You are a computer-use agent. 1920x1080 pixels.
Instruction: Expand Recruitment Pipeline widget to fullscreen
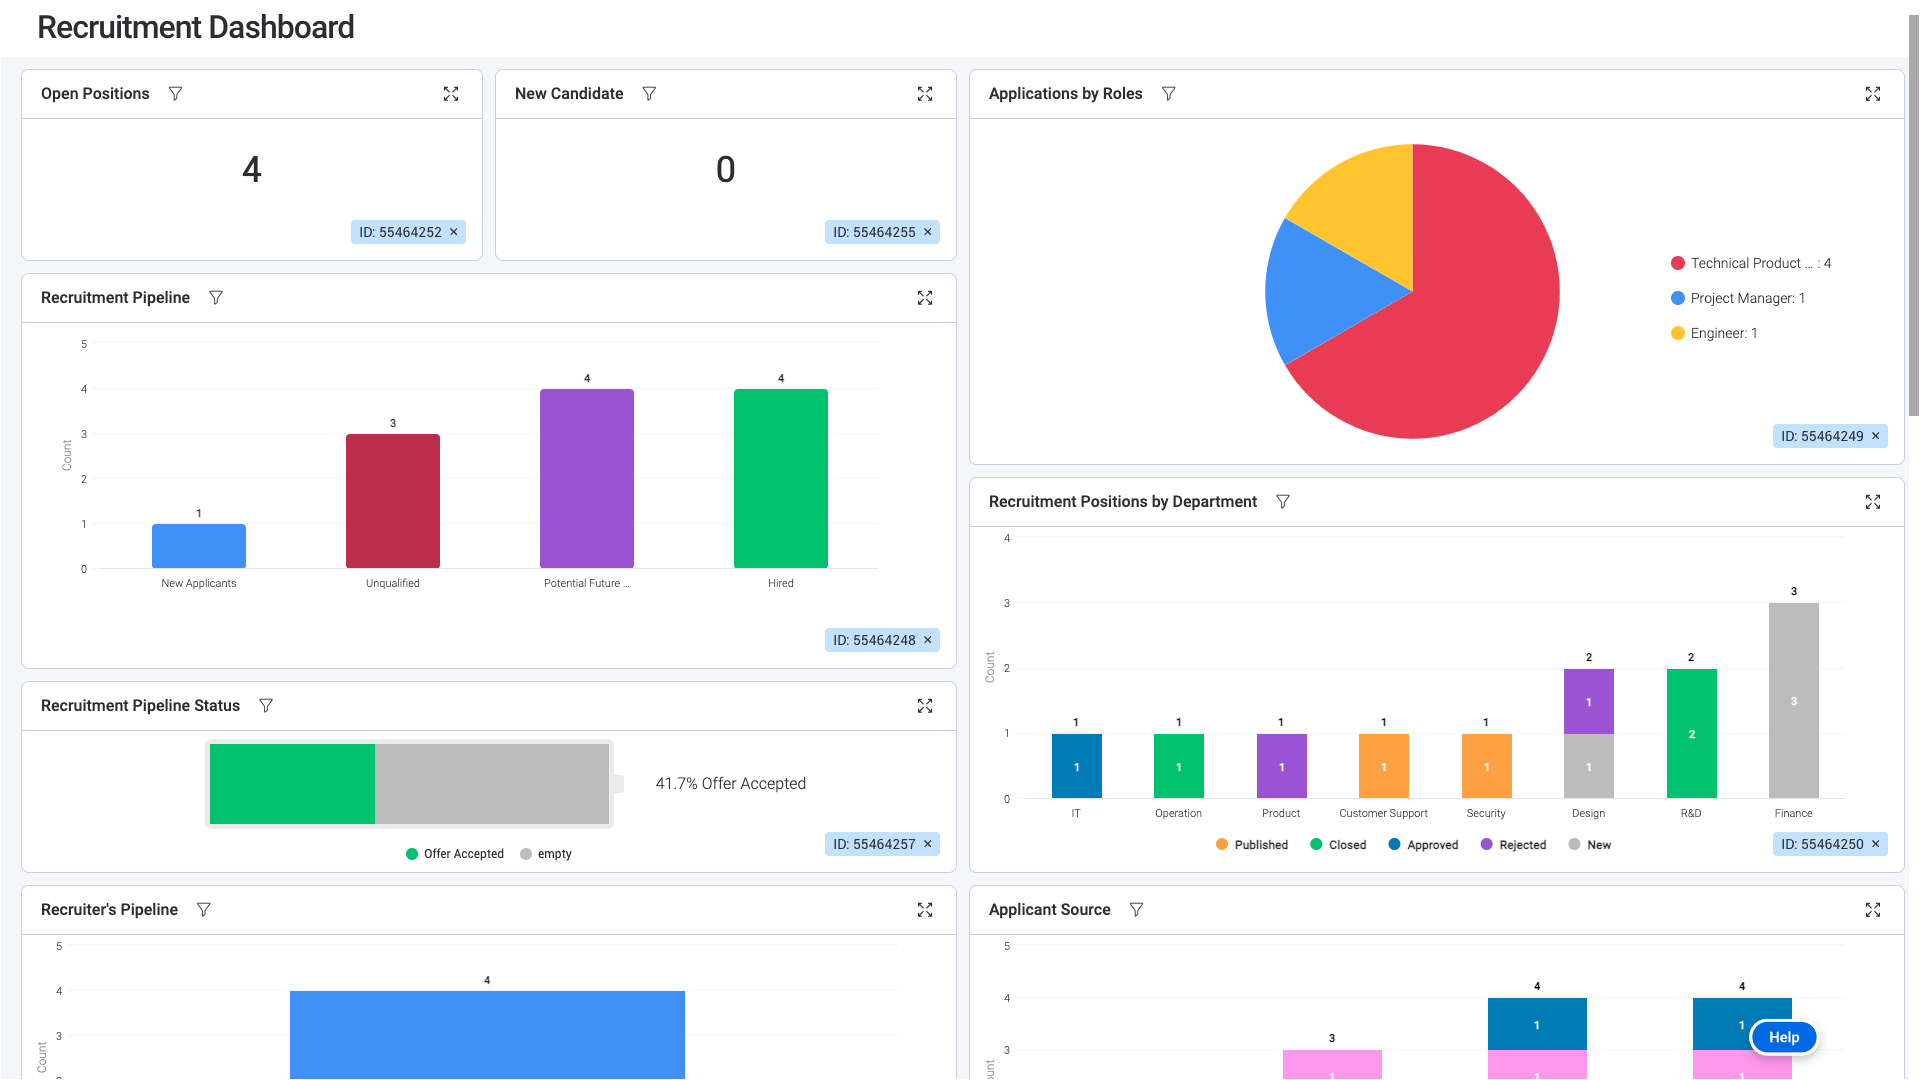(x=925, y=298)
